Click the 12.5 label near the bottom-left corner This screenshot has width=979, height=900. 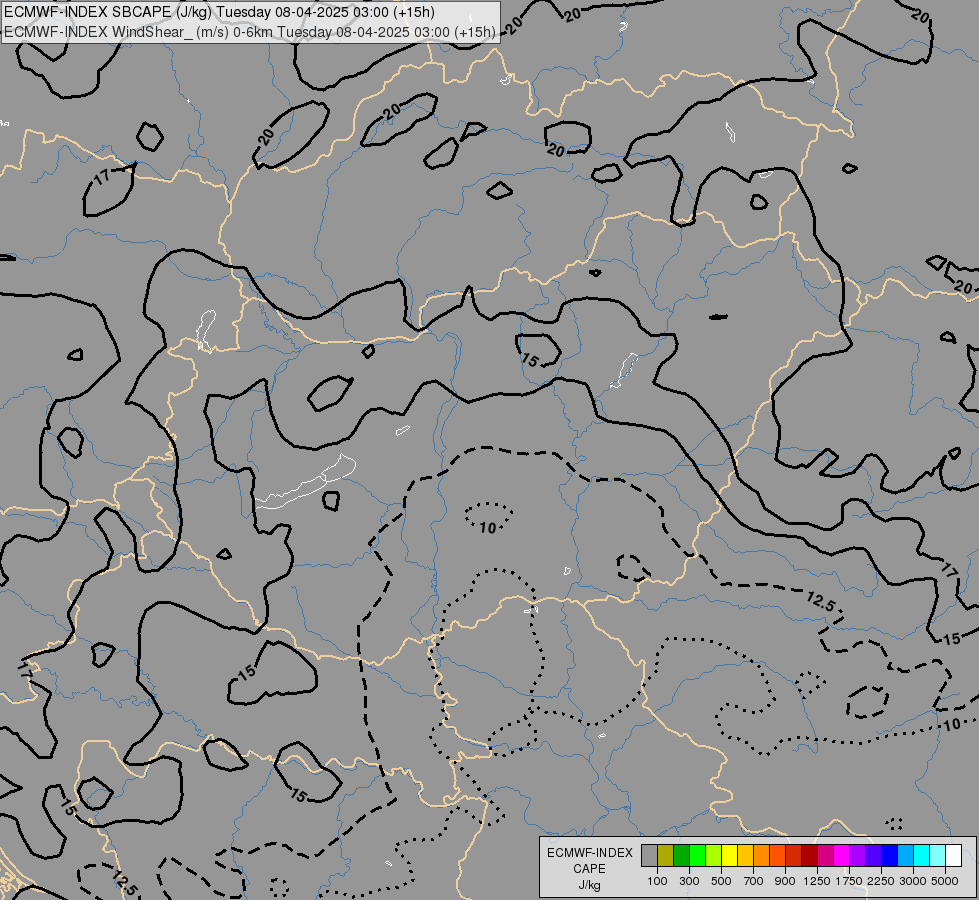point(125,881)
